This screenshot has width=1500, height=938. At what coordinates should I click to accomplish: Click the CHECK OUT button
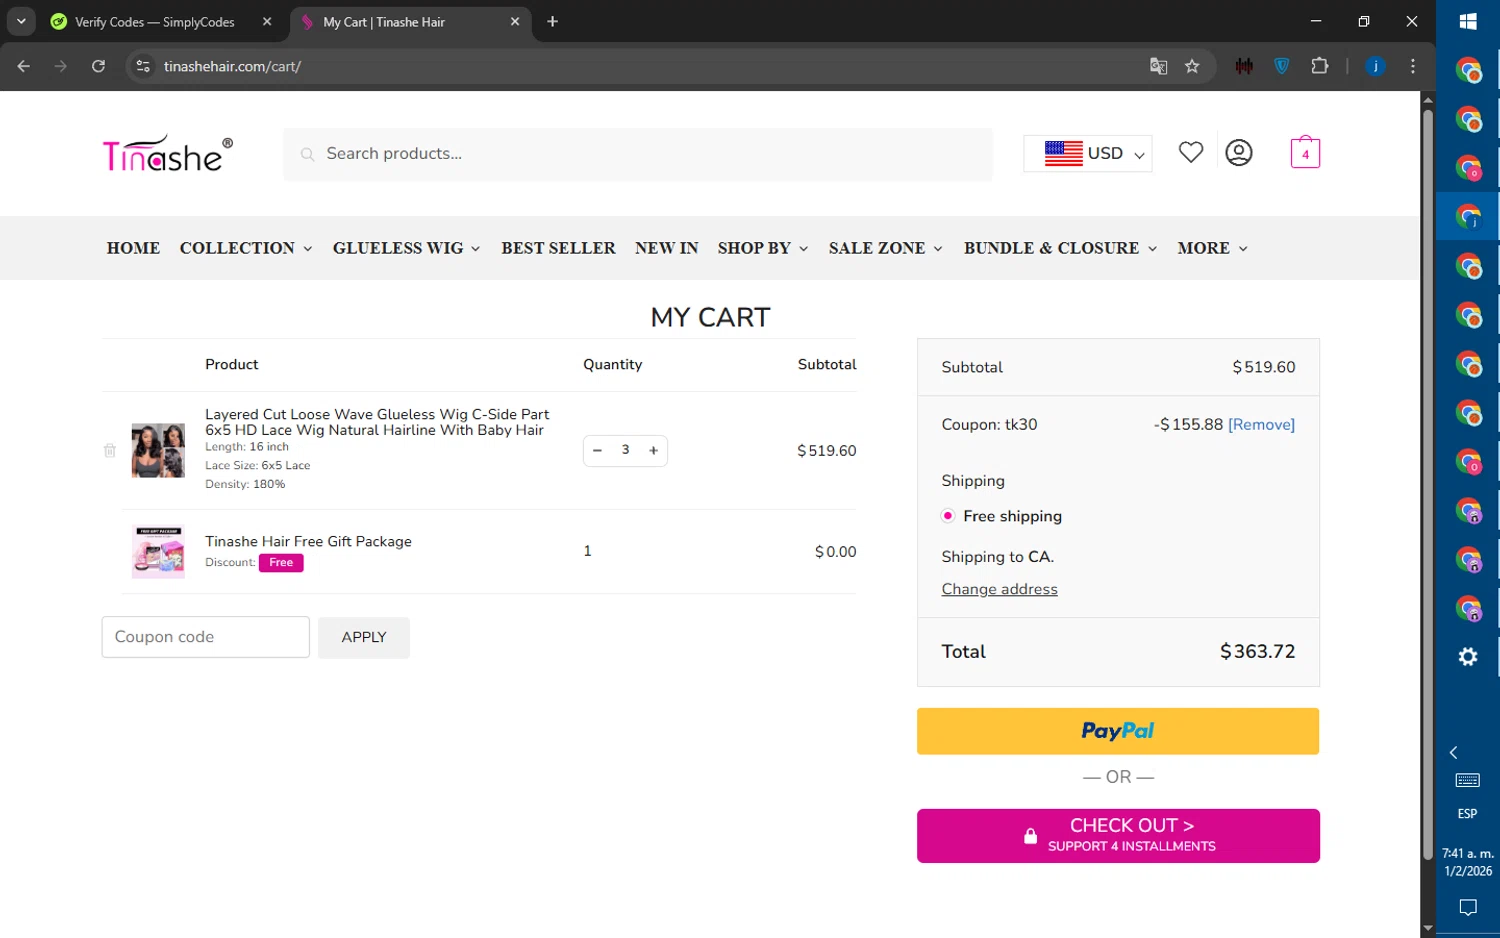click(x=1118, y=835)
